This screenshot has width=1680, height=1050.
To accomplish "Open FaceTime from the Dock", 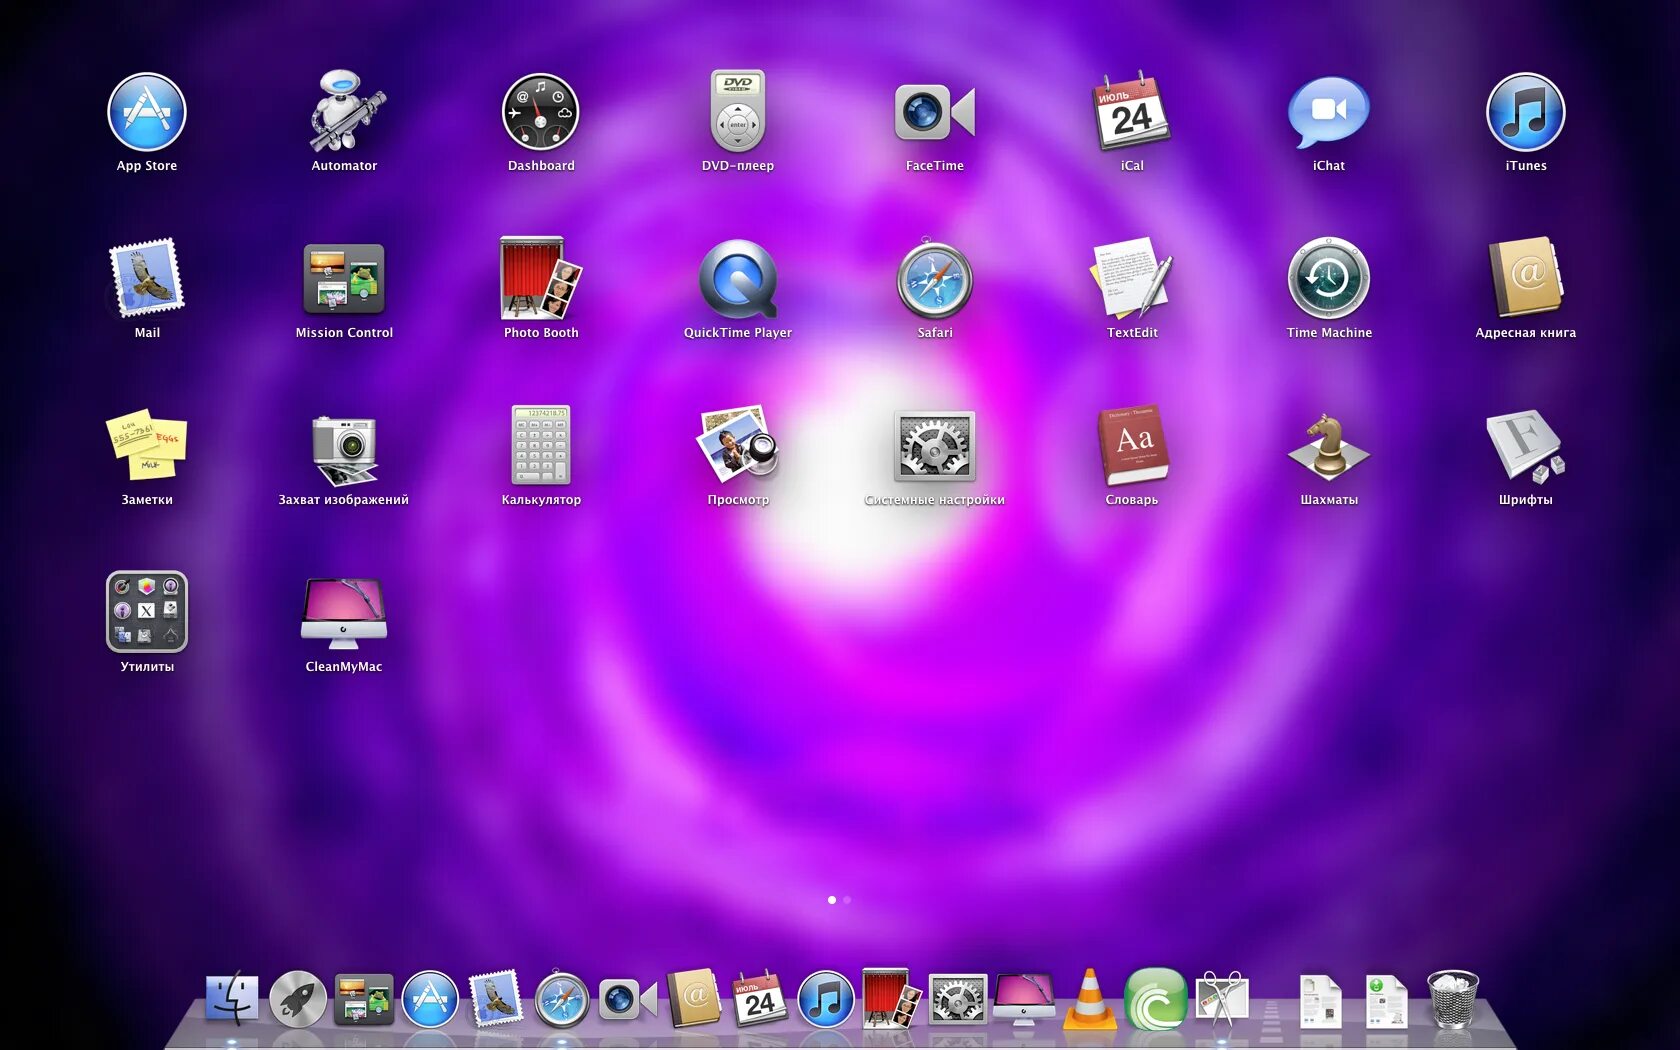I will (628, 999).
